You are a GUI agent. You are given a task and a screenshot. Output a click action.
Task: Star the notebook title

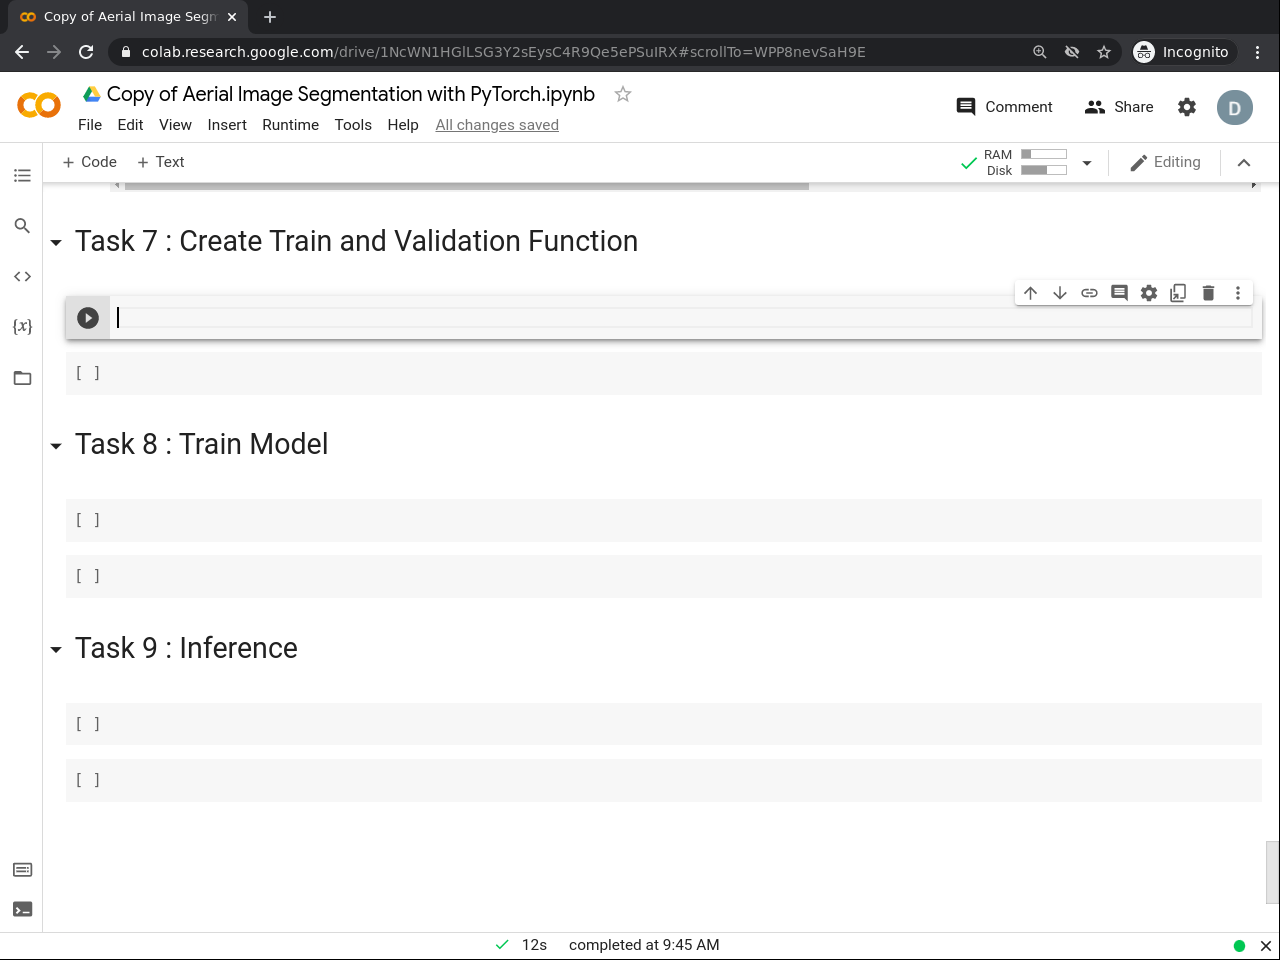pyautogui.click(x=623, y=94)
